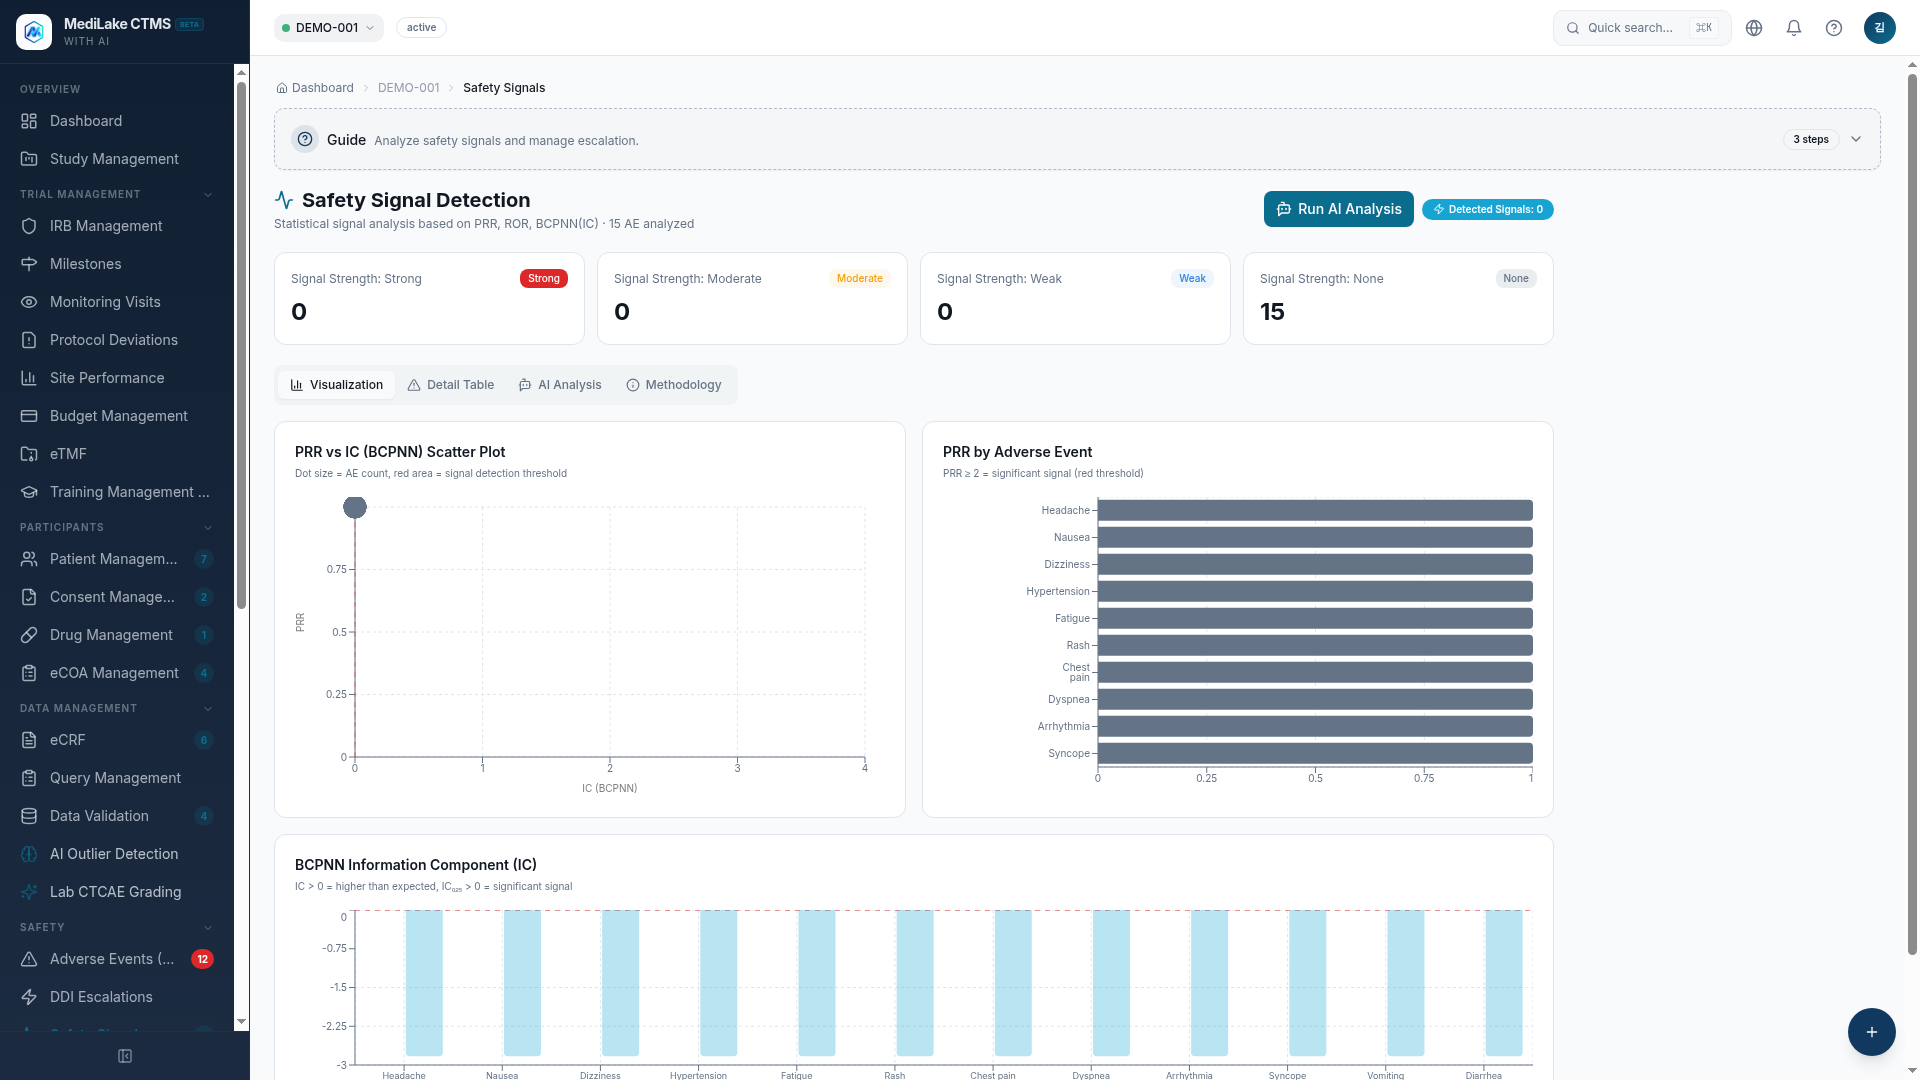Click Dashboard breadcrumb link
This screenshot has width=1920, height=1080.
click(315, 88)
